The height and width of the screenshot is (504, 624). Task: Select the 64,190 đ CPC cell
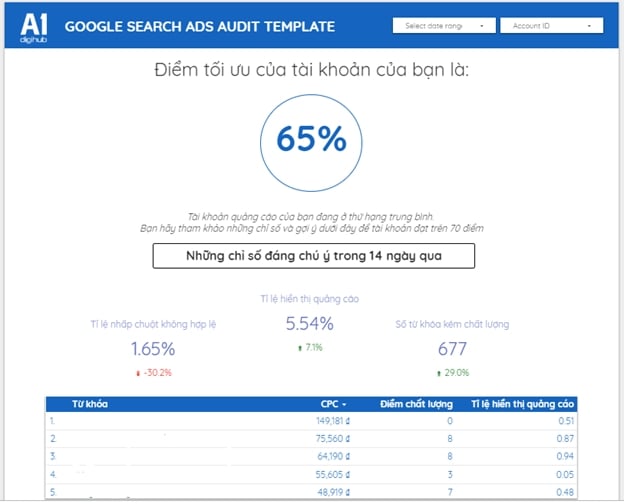(333, 456)
